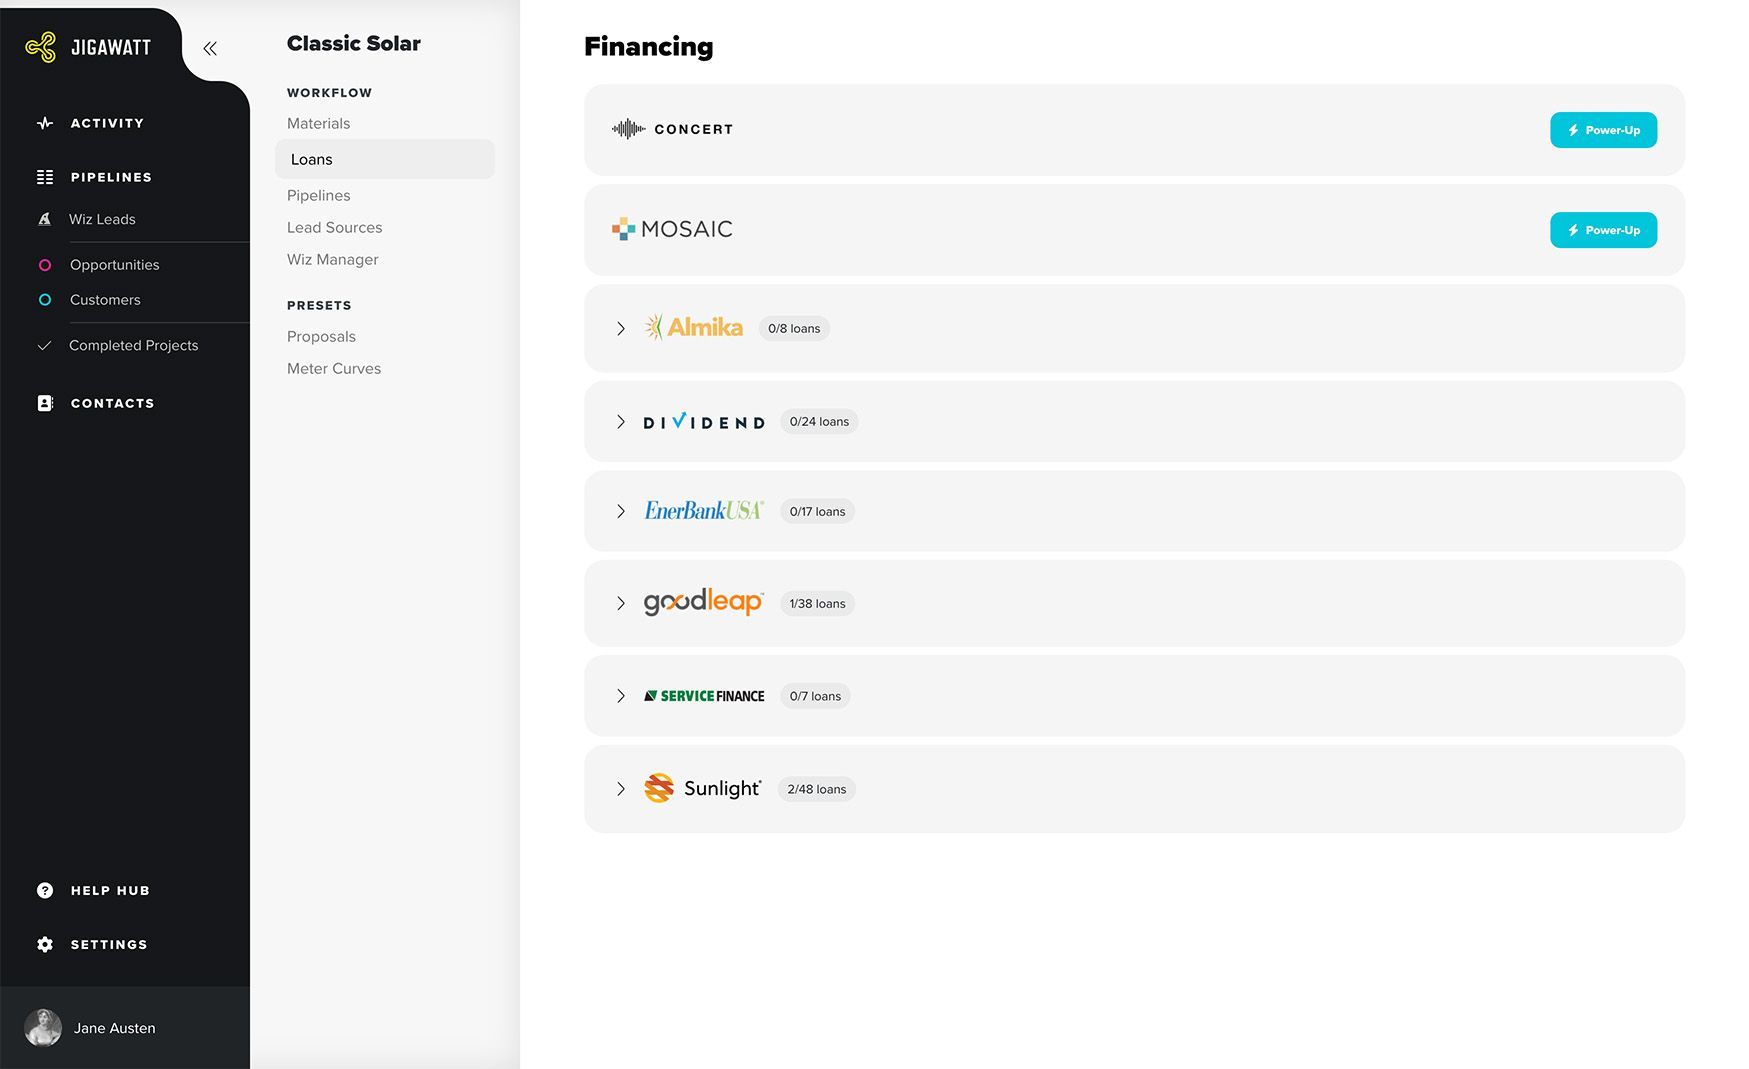The width and height of the screenshot is (1749, 1069).
Task: Click the Activity pulse icon
Action: click(x=45, y=123)
